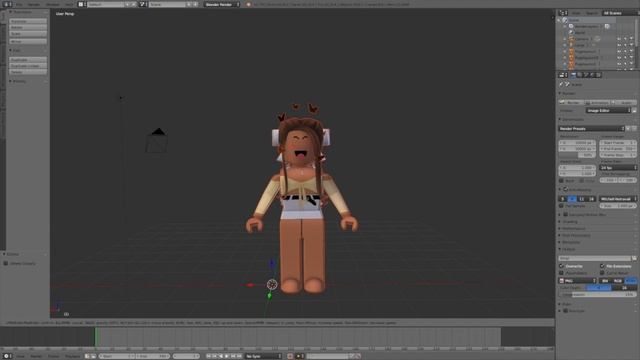Add a new screen layout with plus
The height and width of the screenshot is (360, 640).
[x=128, y=4]
